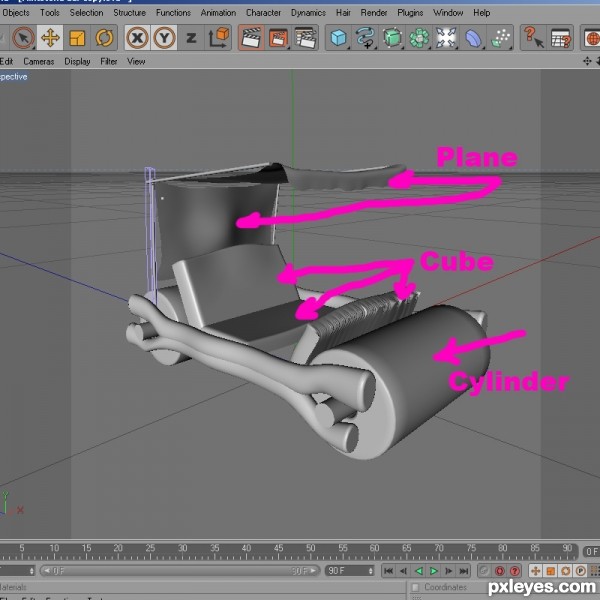Screen dimensions: 600x600
Task: Toggle autokeying red question-mark button
Action: point(515,571)
